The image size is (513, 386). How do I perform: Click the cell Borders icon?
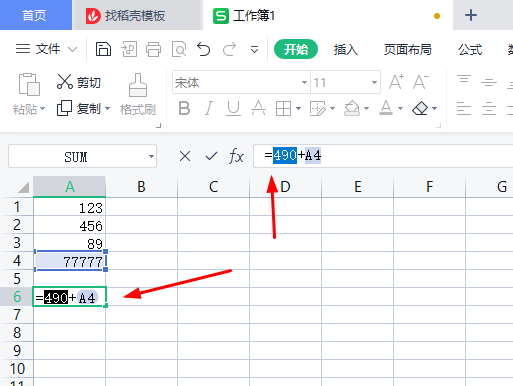pyautogui.click(x=283, y=109)
